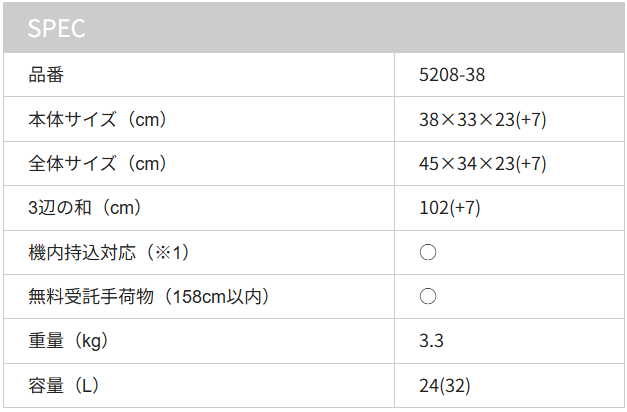This screenshot has width=627, height=412.
Task: Click the product number 5208-38
Action: click(x=452, y=75)
